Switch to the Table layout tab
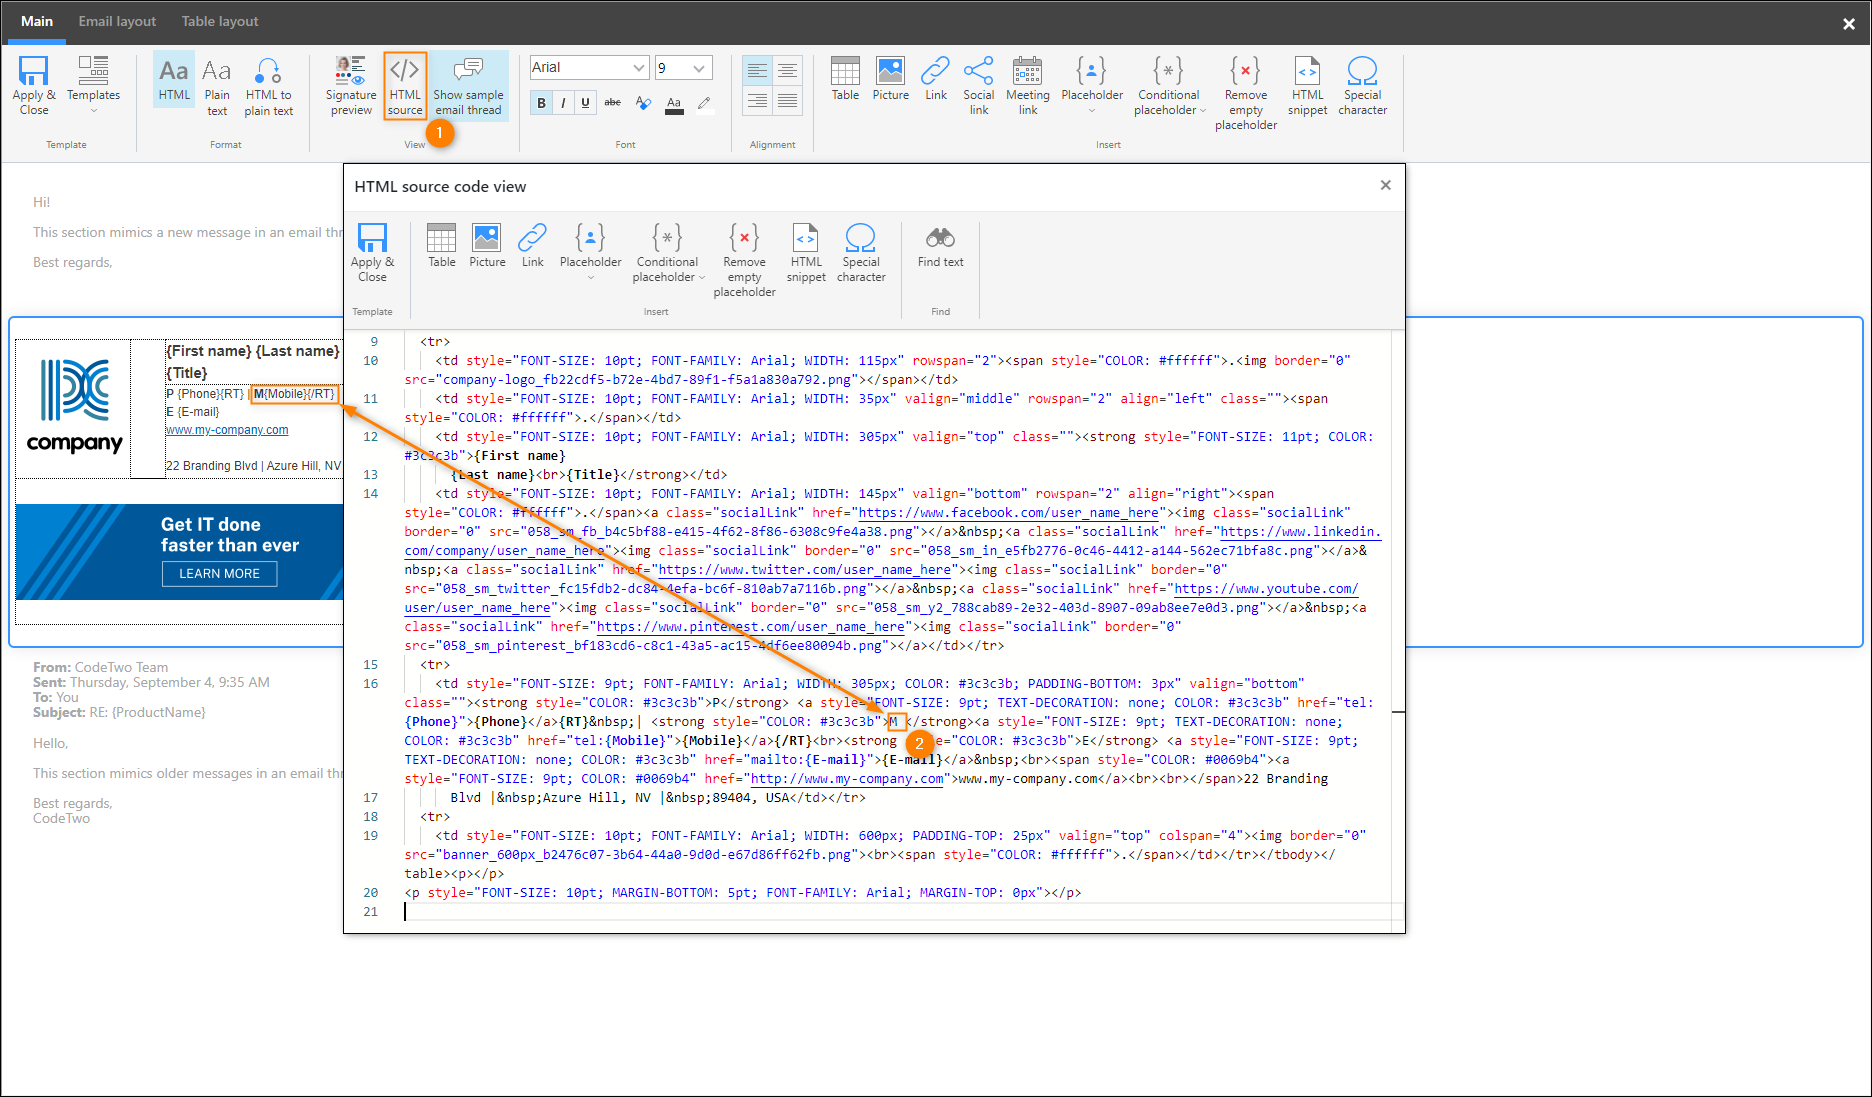 [x=219, y=21]
